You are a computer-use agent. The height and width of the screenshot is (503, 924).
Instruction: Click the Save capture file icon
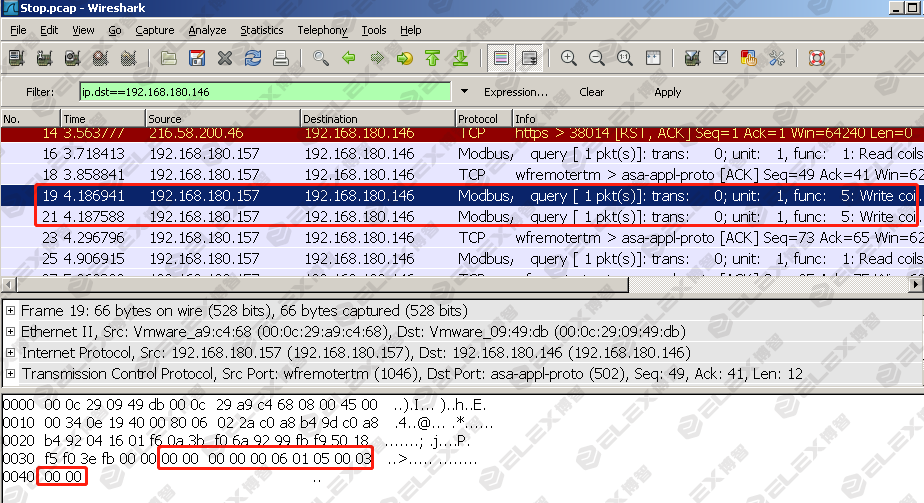(x=197, y=58)
